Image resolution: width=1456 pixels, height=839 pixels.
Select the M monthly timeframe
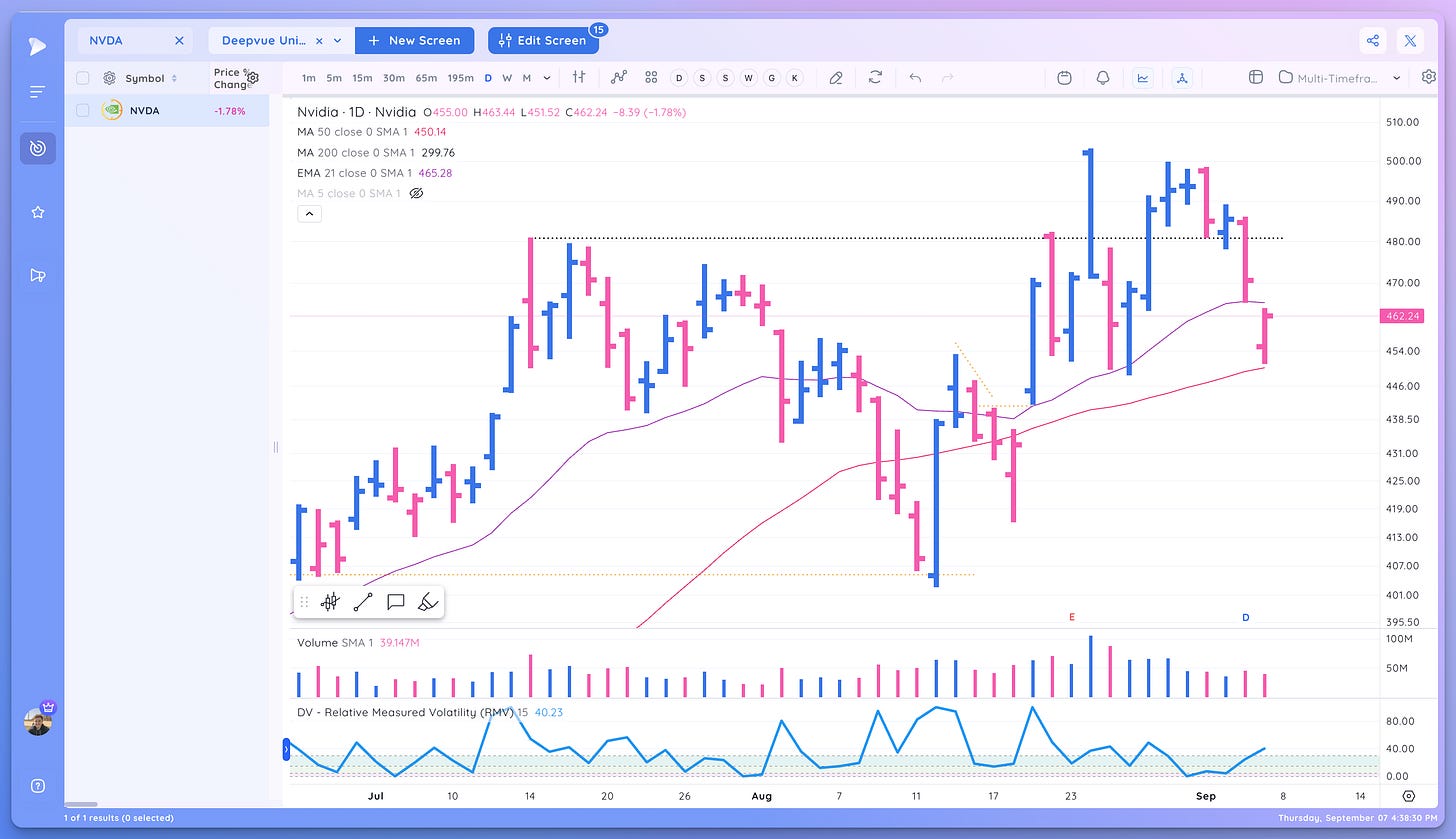click(x=527, y=78)
